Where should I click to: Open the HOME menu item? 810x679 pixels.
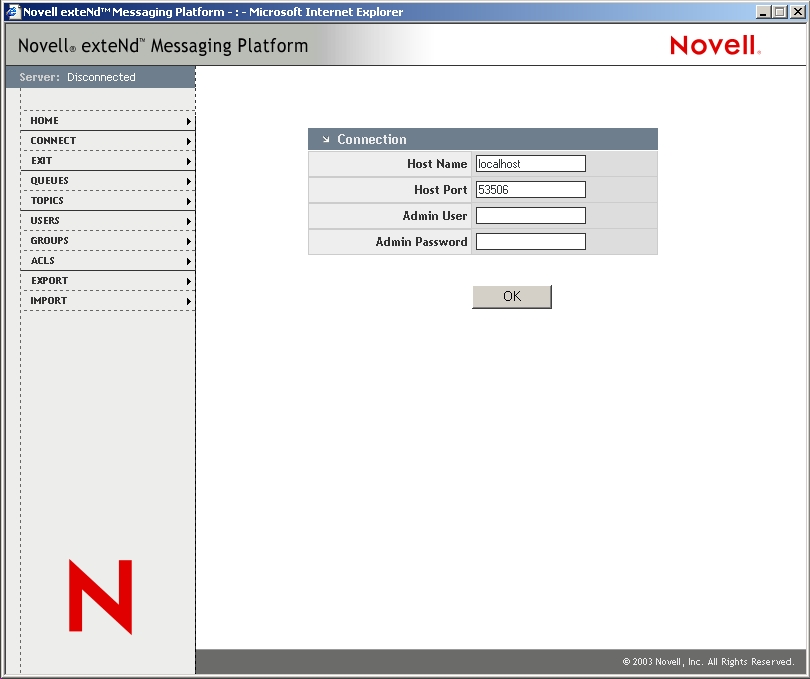[107, 121]
